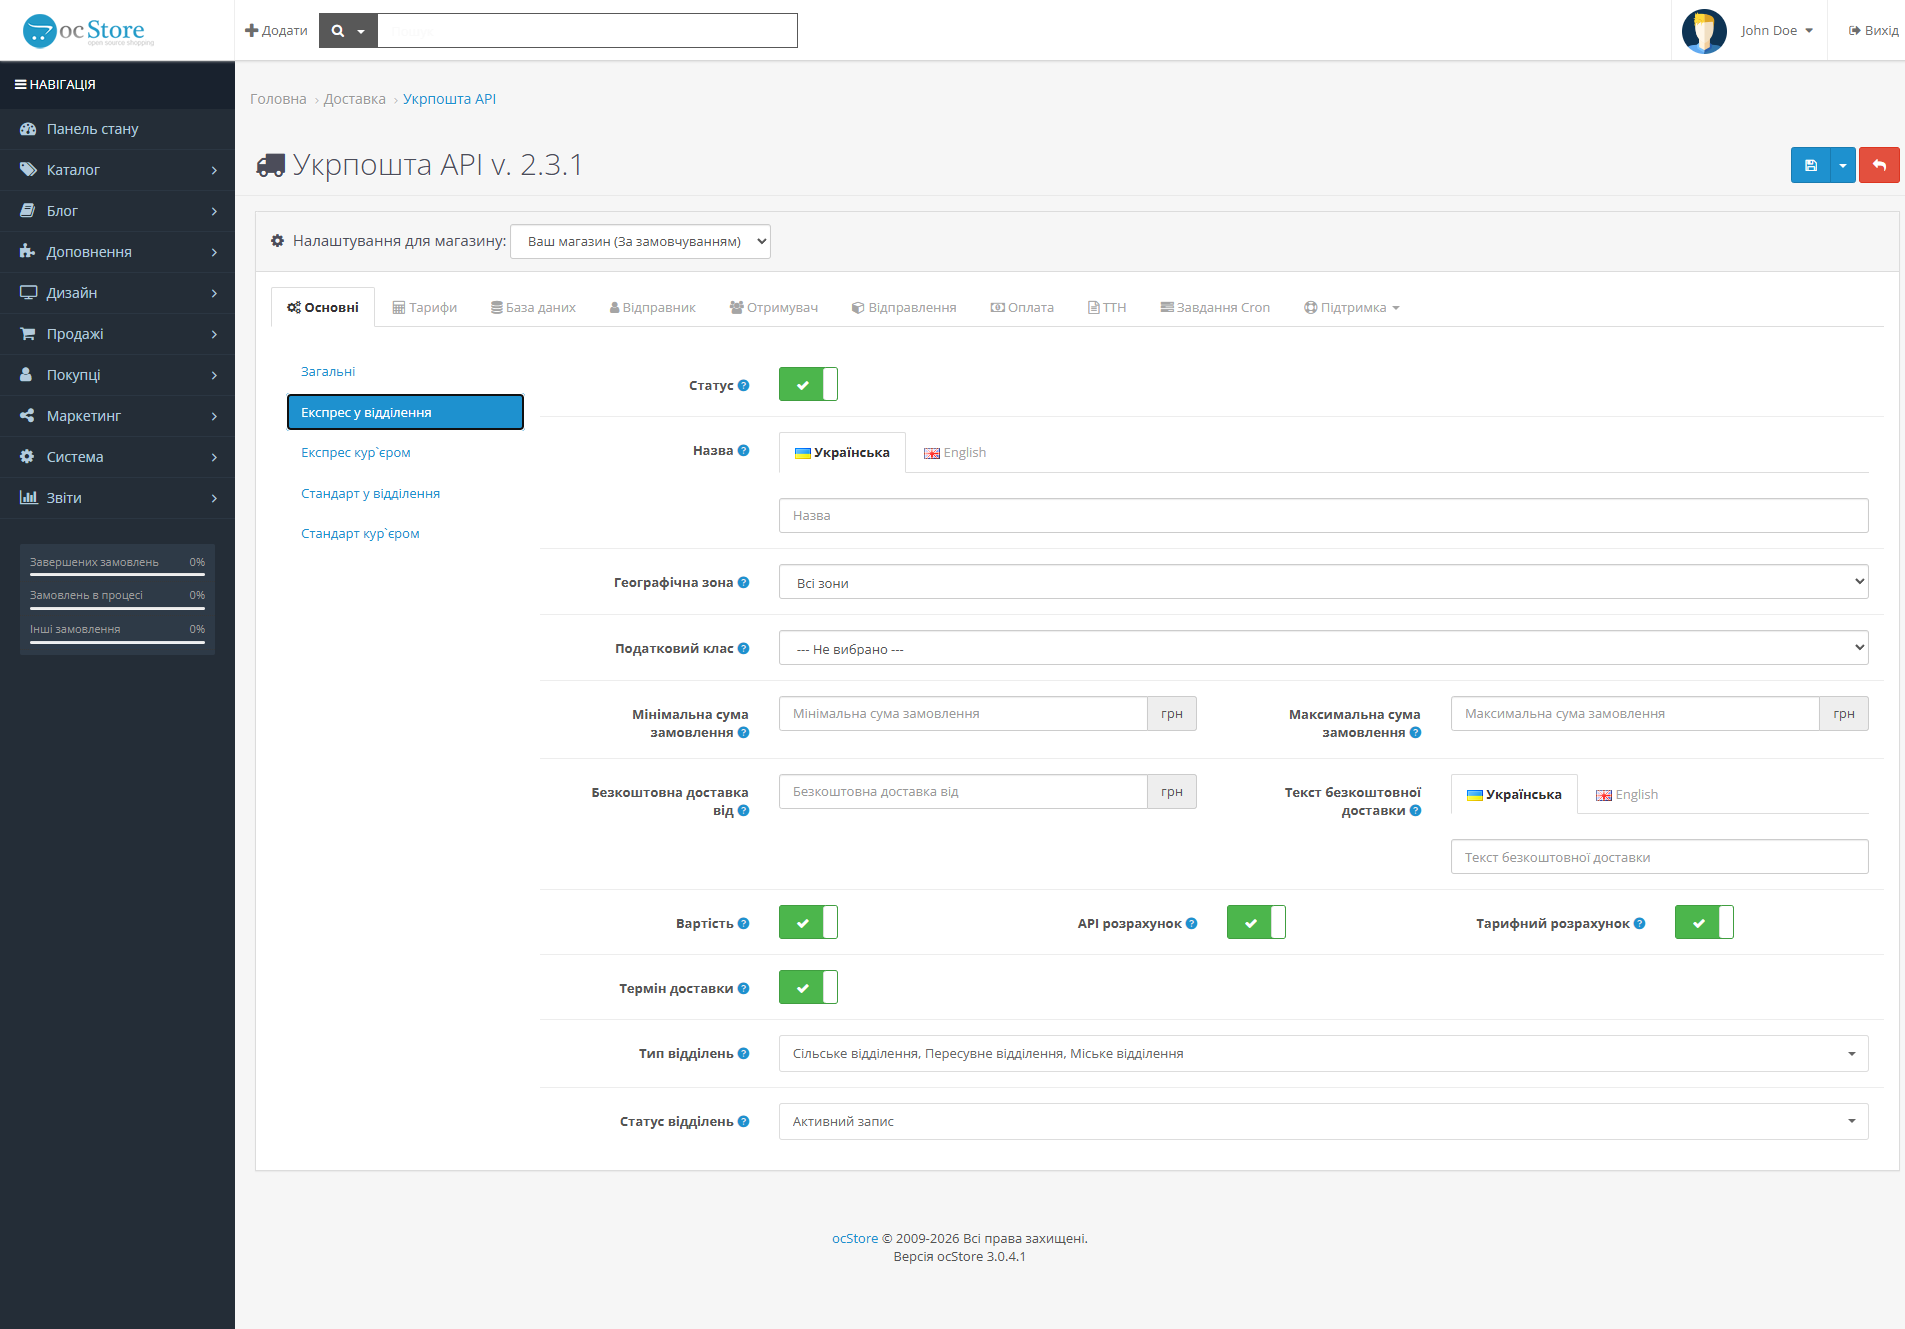This screenshot has height=1329, width=1905.
Task: Toggle the Вартість switch
Action: tap(808, 922)
